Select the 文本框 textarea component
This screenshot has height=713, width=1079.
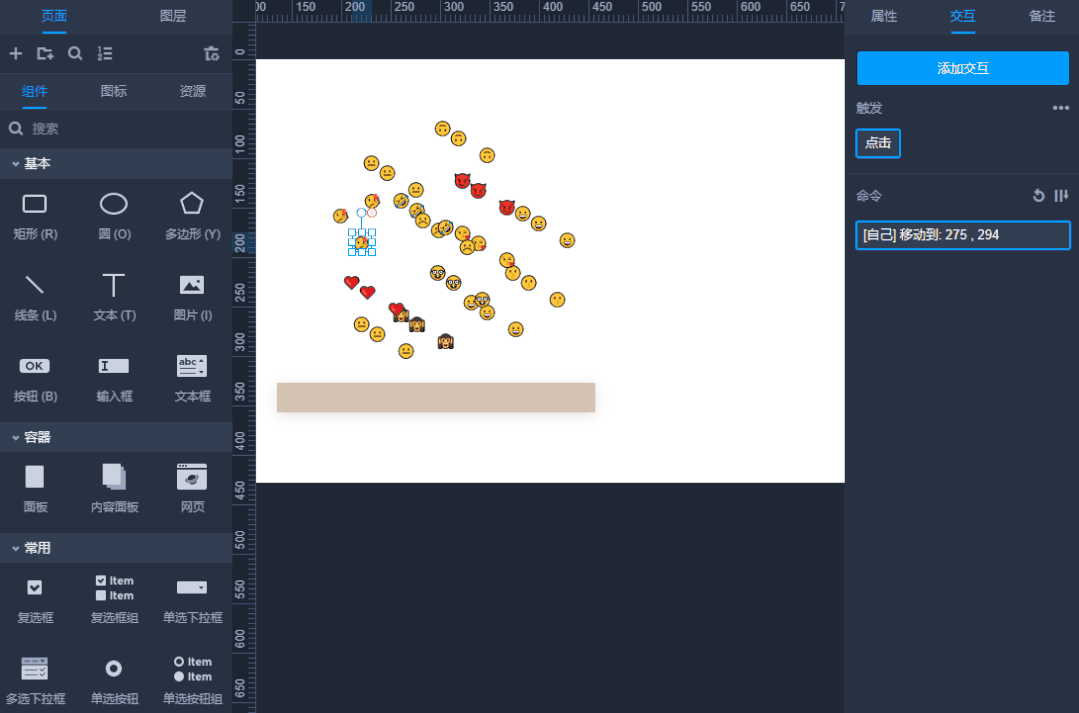click(x=192, y=379)
